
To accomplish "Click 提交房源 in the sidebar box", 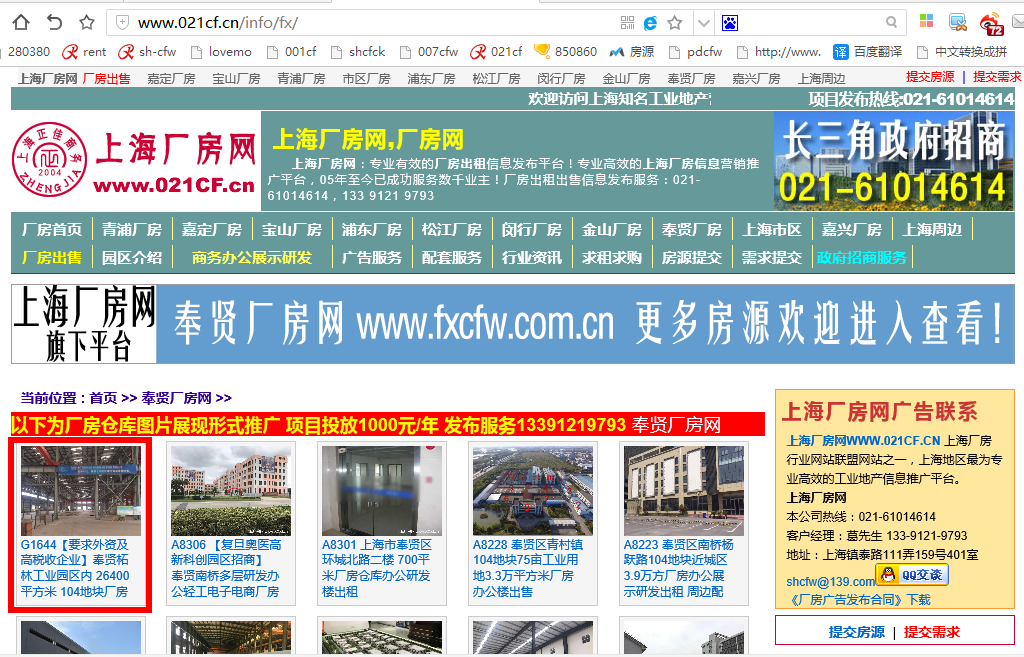I will click(856, 632).
